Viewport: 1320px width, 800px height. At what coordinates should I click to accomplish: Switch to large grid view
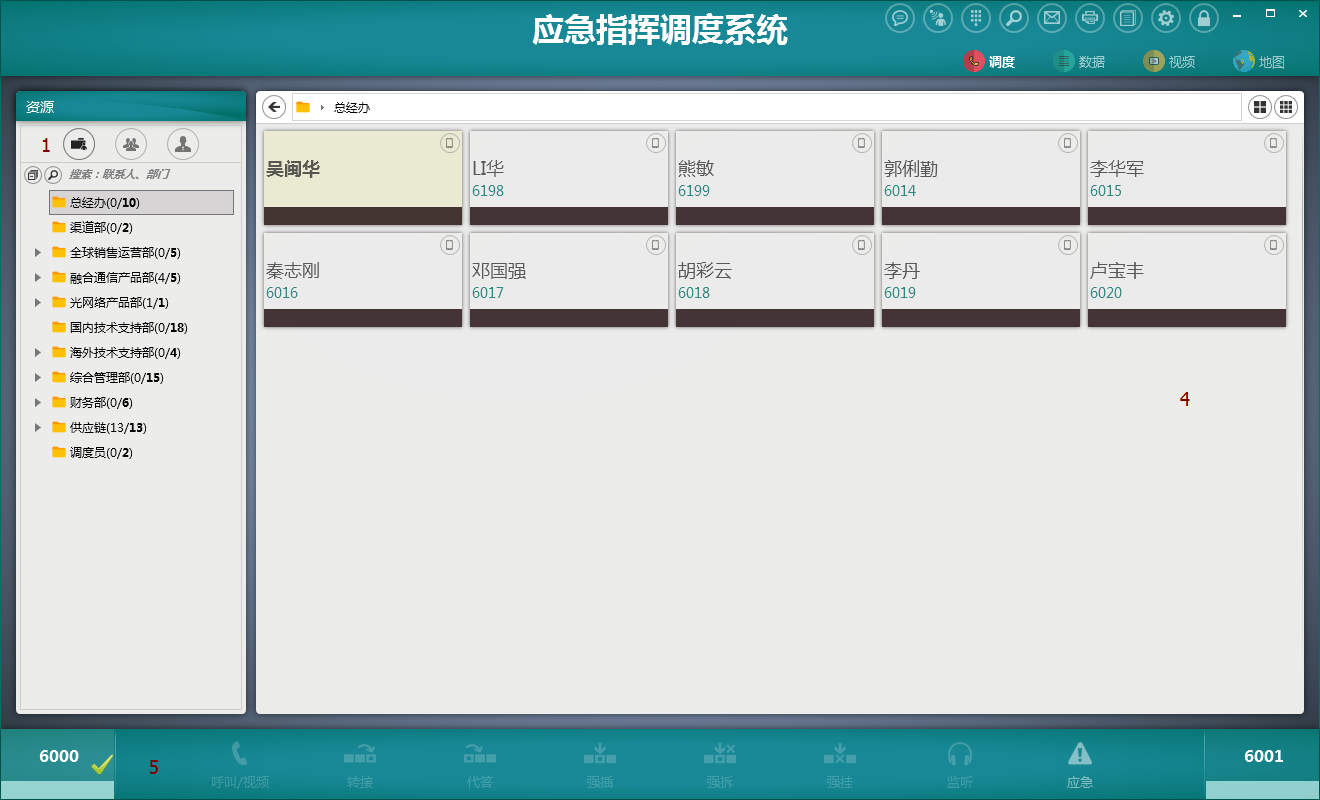point(1260,107)
